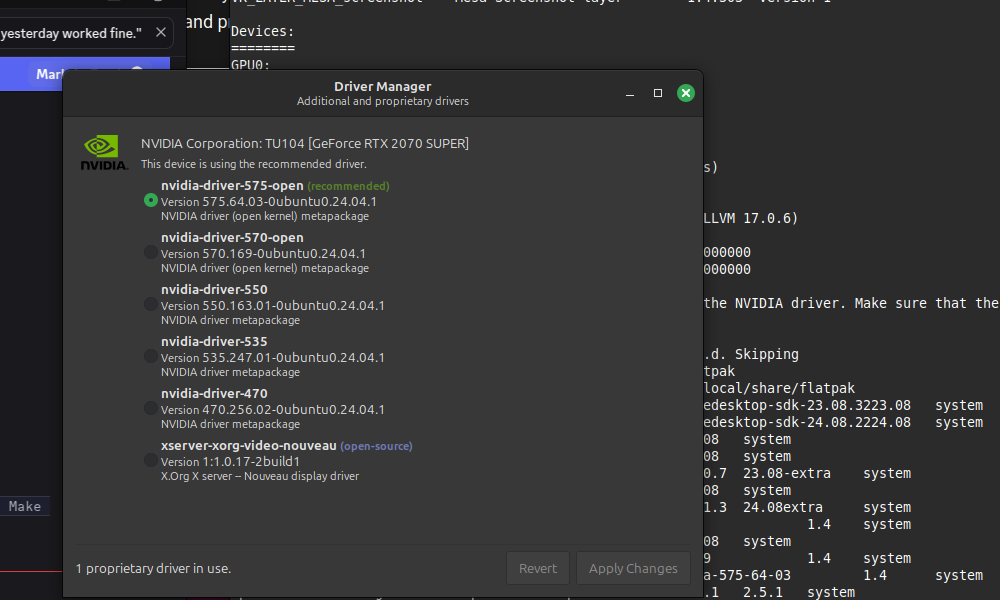The width and height of the screenshot is (1000, 600).
Task: Choose the nvidia-driver-535 radio option
Action: (151, 356)
